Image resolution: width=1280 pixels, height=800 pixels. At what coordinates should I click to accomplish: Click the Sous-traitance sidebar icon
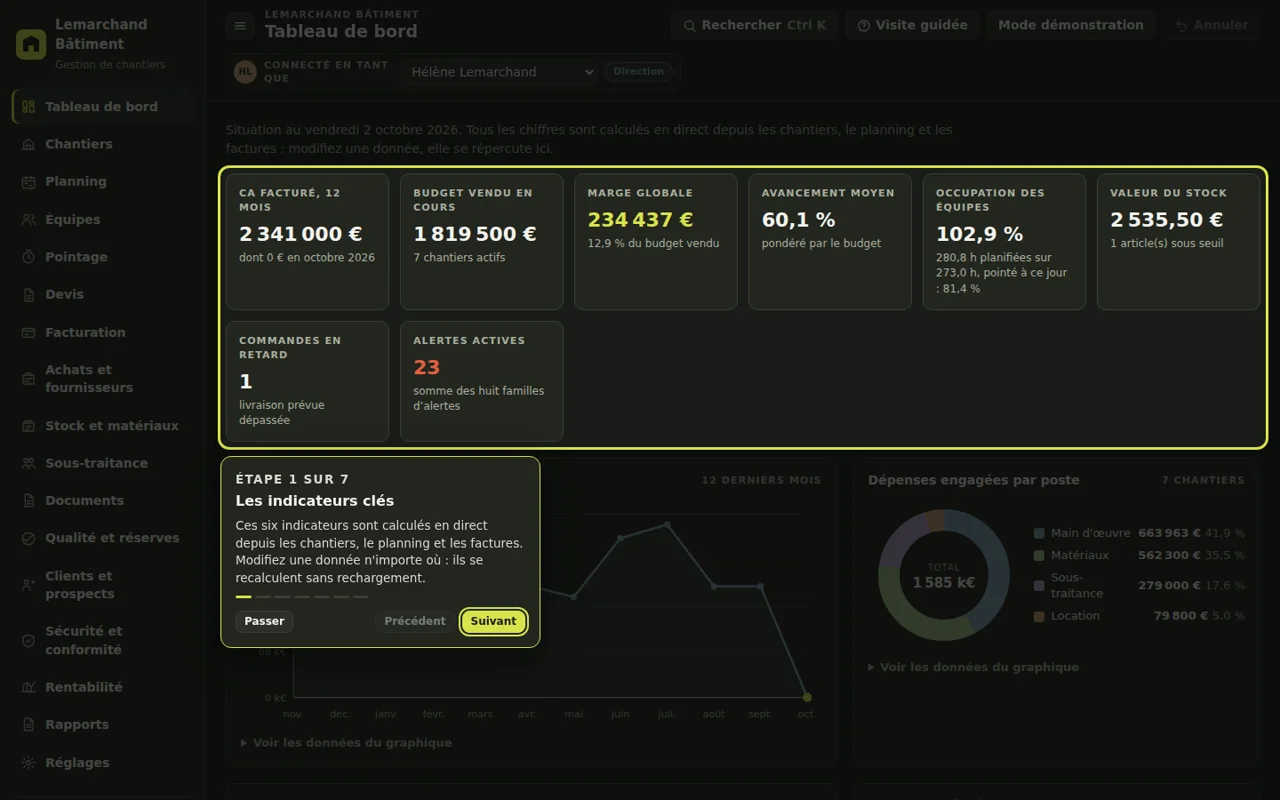(28, 463)
